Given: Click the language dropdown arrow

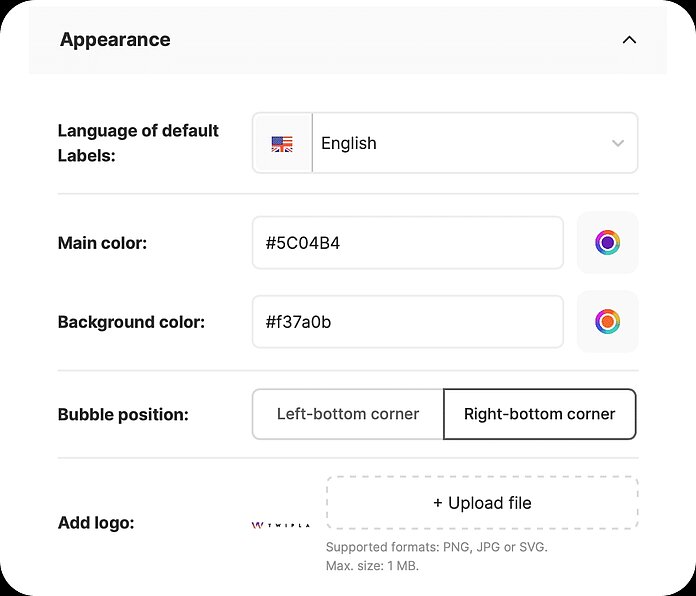Looking at the screenshot, I should pos(617,144).
